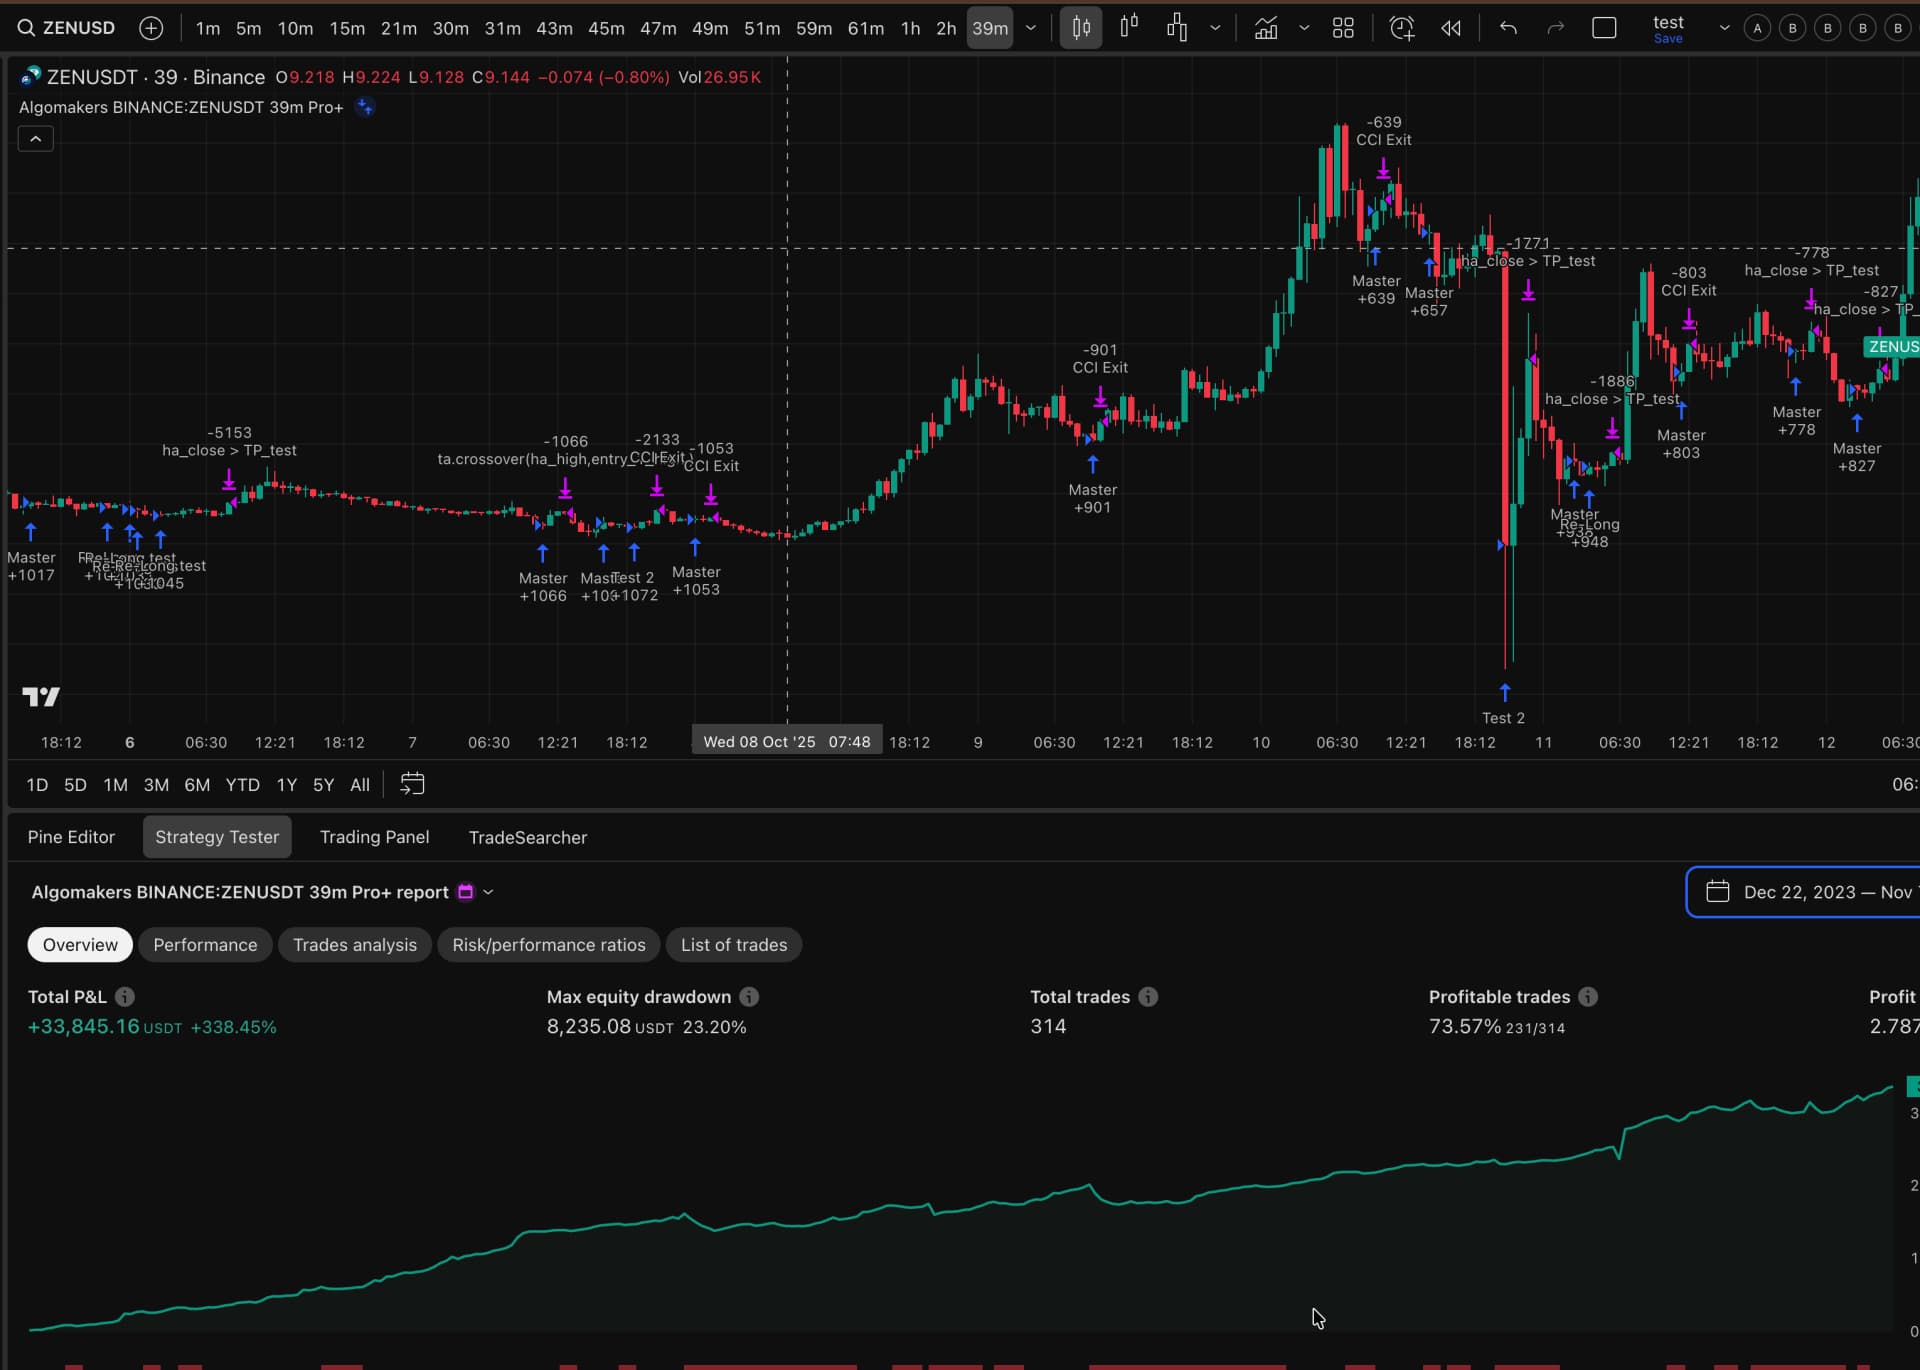Open the Pro+ report dropdown chevron
The height and width of the screenshot is (1370, 1920).
pos(488,891)
